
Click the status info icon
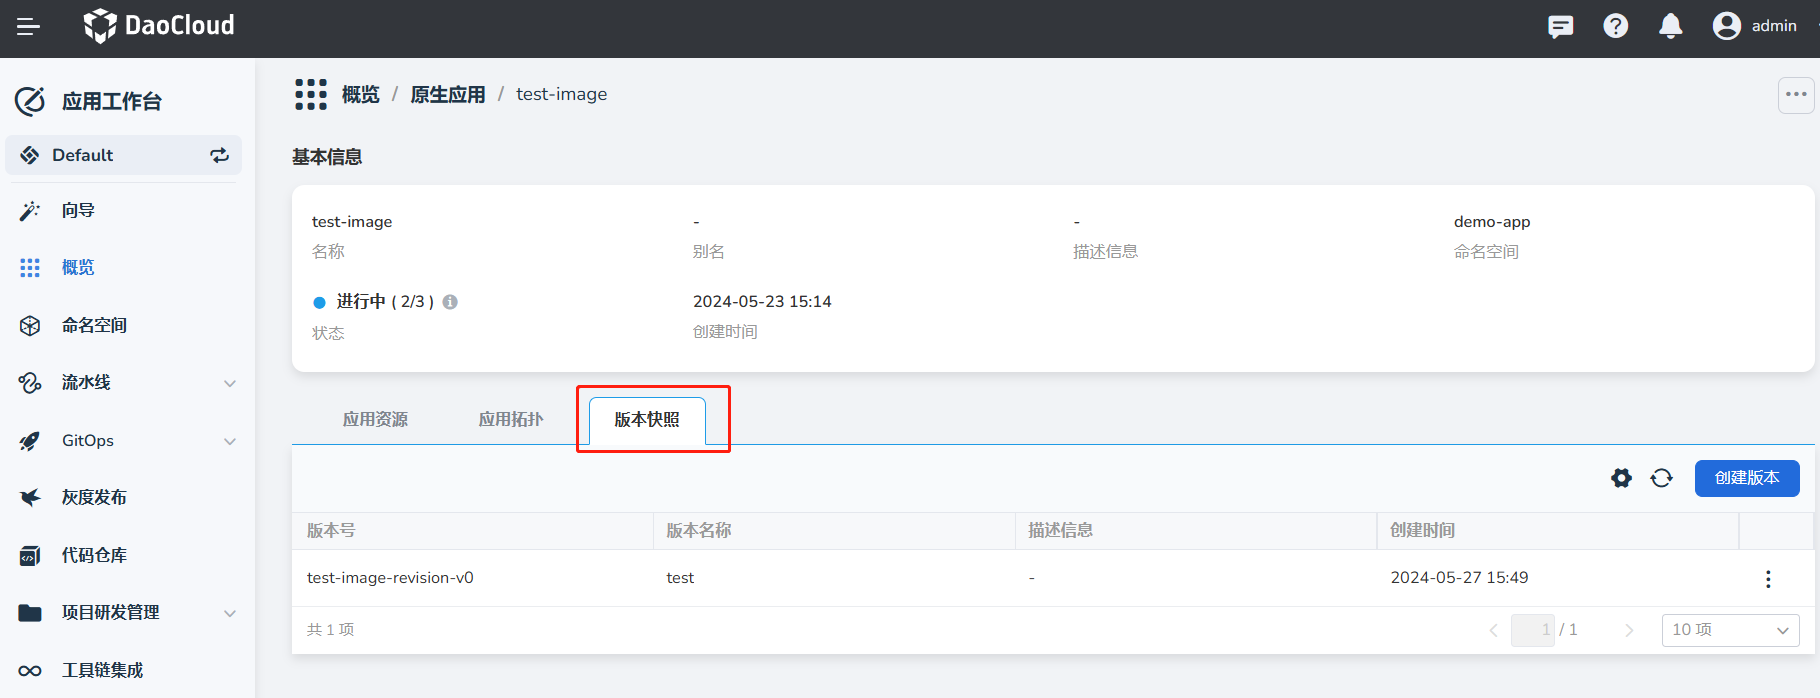point(450,302)
